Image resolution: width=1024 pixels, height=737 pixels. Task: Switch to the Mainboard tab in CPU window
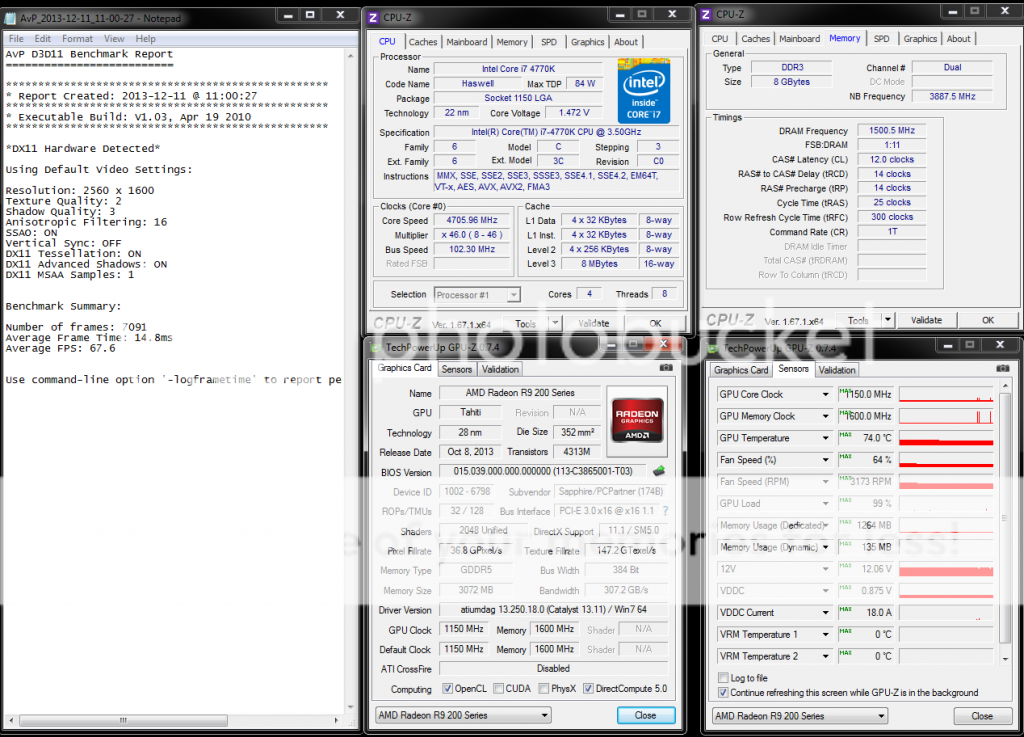(467, 42)
